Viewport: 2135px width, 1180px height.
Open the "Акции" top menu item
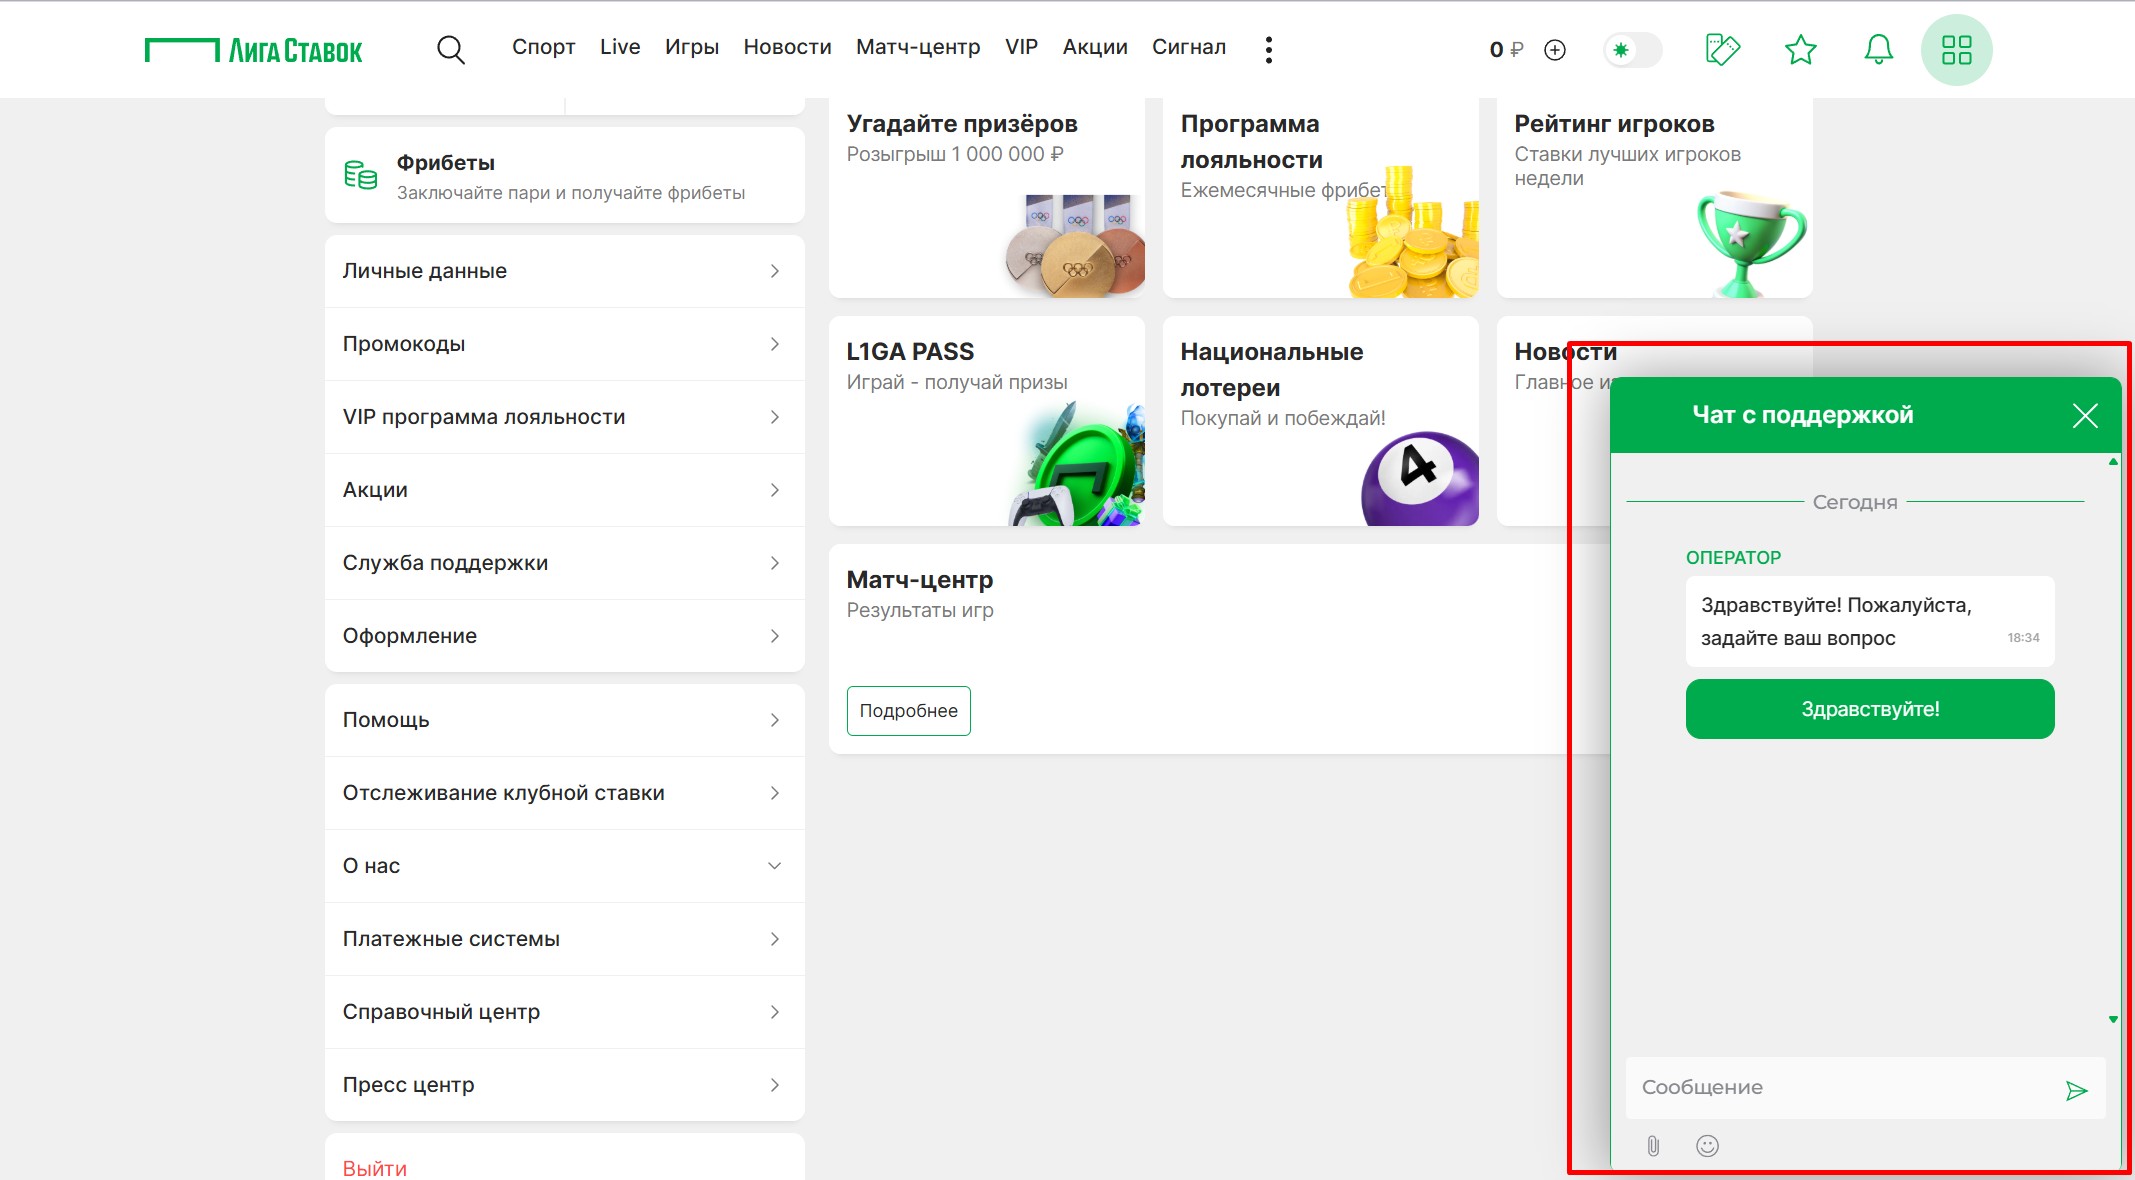point(1094,47)
